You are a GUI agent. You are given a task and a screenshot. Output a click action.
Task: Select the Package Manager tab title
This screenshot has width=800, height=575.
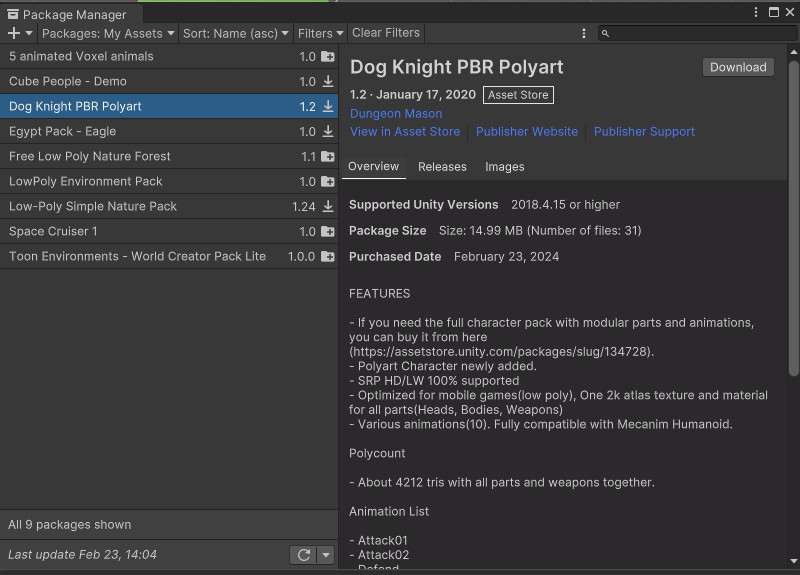point(74,15)
